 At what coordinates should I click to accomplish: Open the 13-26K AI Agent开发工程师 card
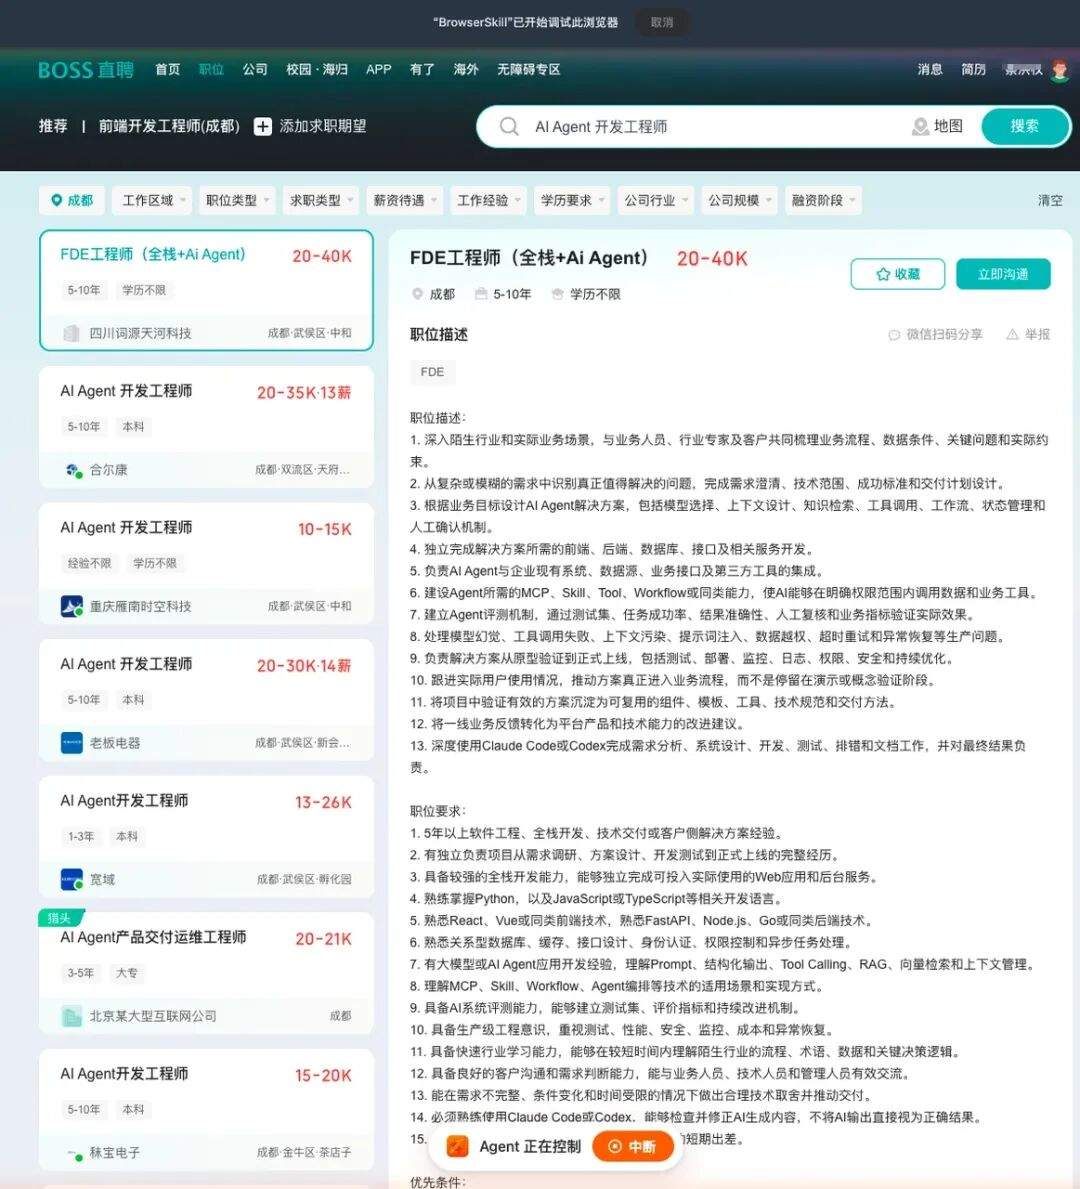pyautogui.click(x=206, y=836)
